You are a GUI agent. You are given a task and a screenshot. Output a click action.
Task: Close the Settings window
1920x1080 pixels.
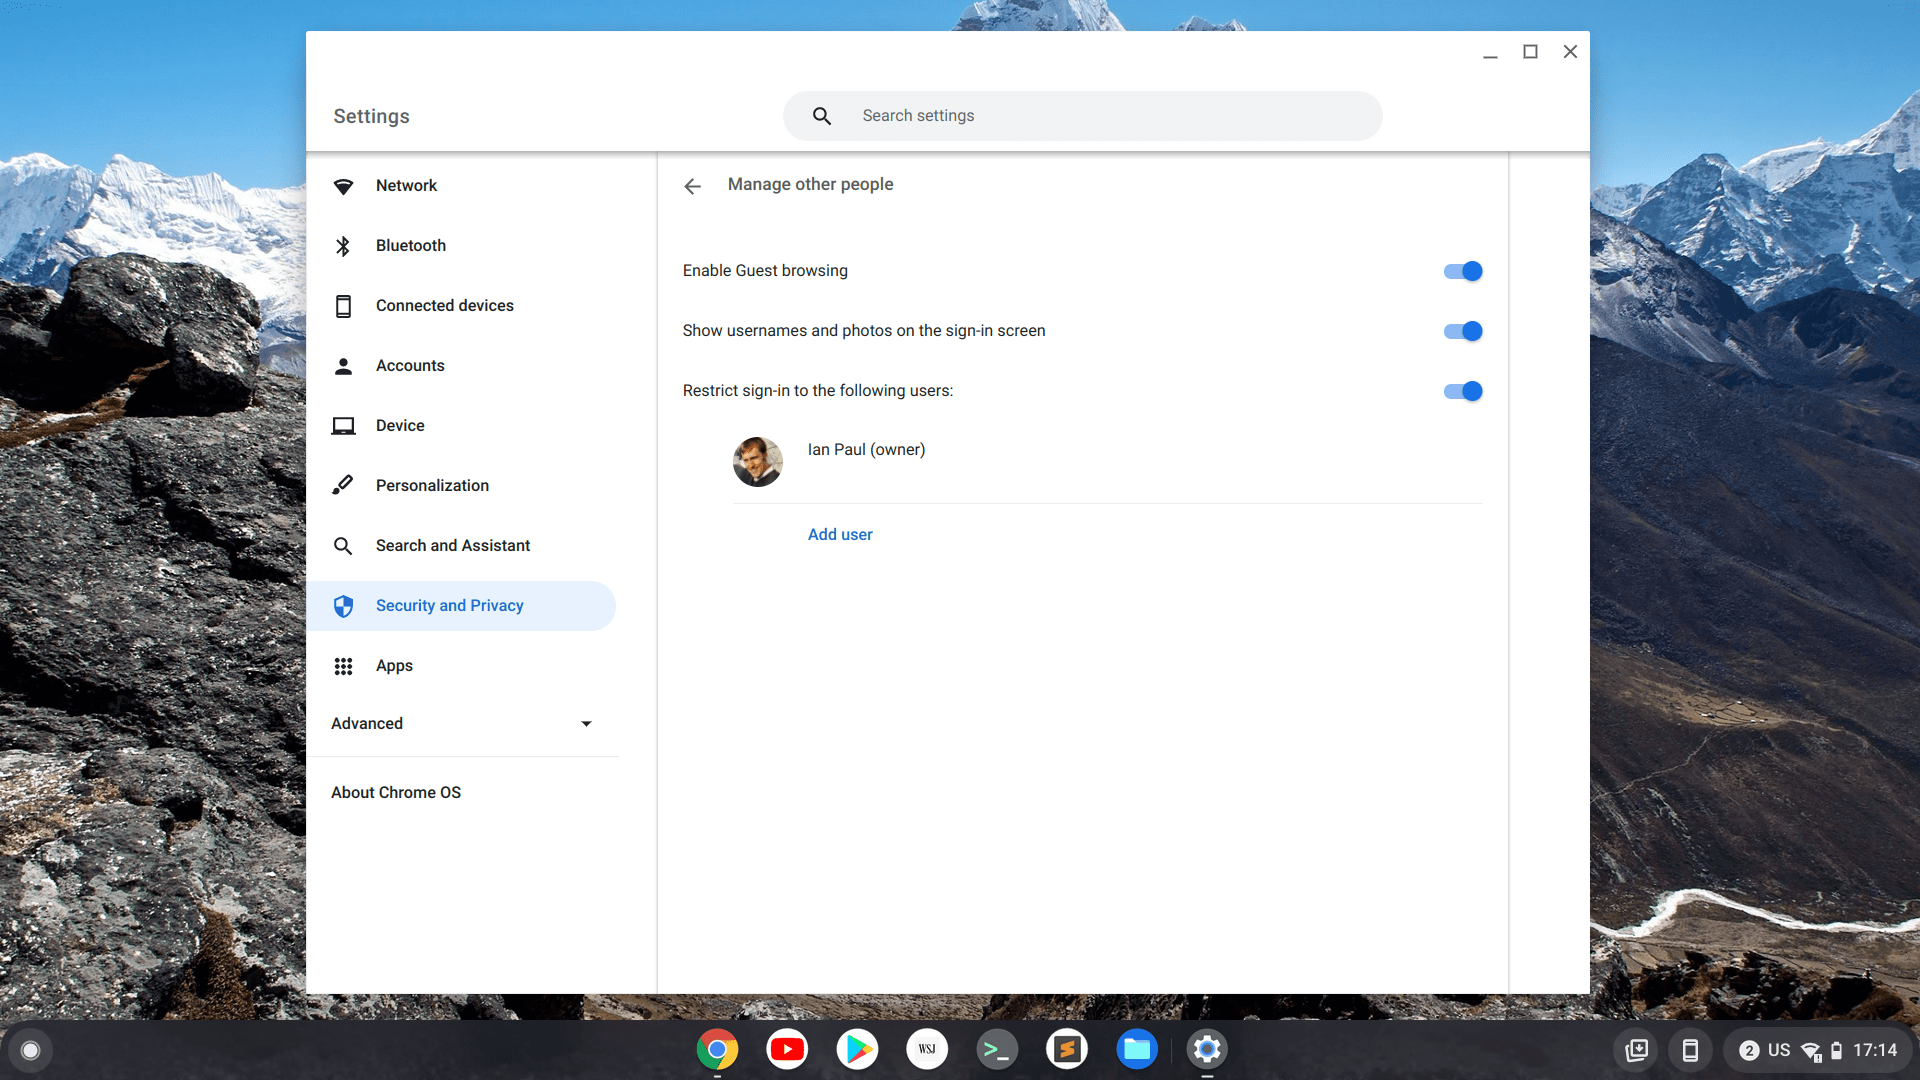[1570, 52]
